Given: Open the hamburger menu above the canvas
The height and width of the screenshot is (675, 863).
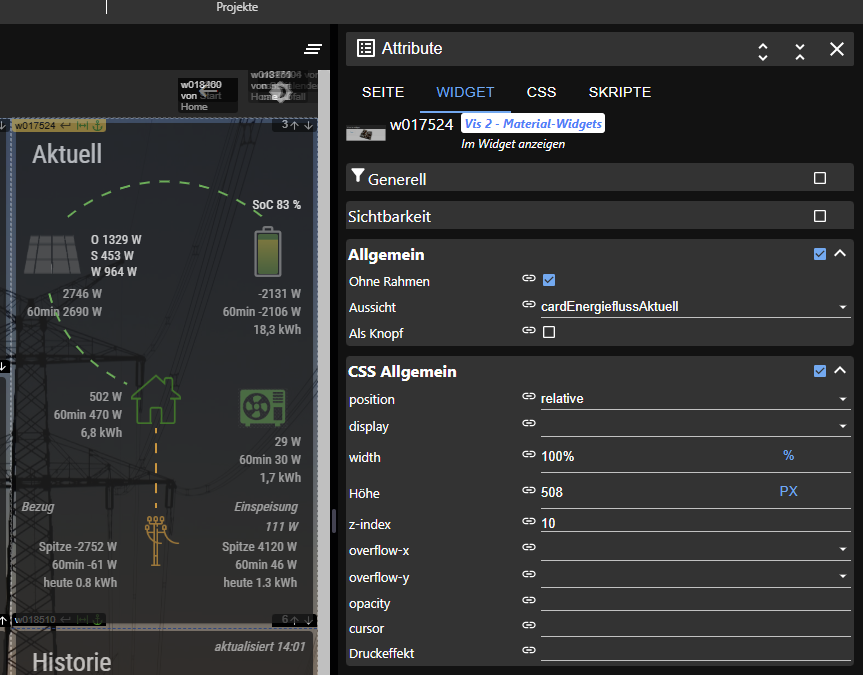Looking at the screenshot, I should tap(313, 49).
